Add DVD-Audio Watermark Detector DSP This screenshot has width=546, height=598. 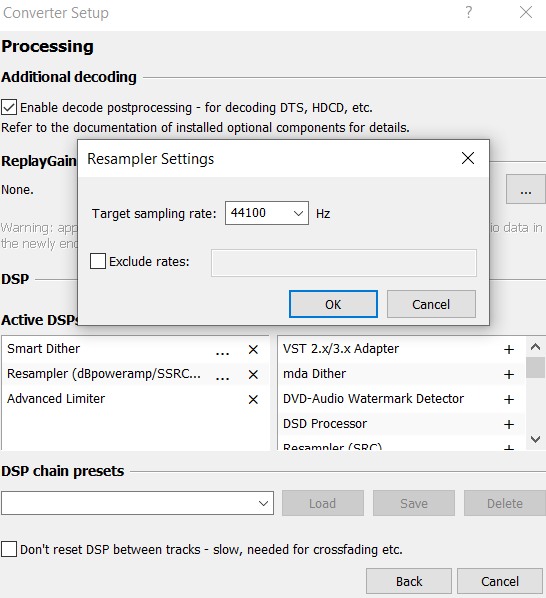509,399
